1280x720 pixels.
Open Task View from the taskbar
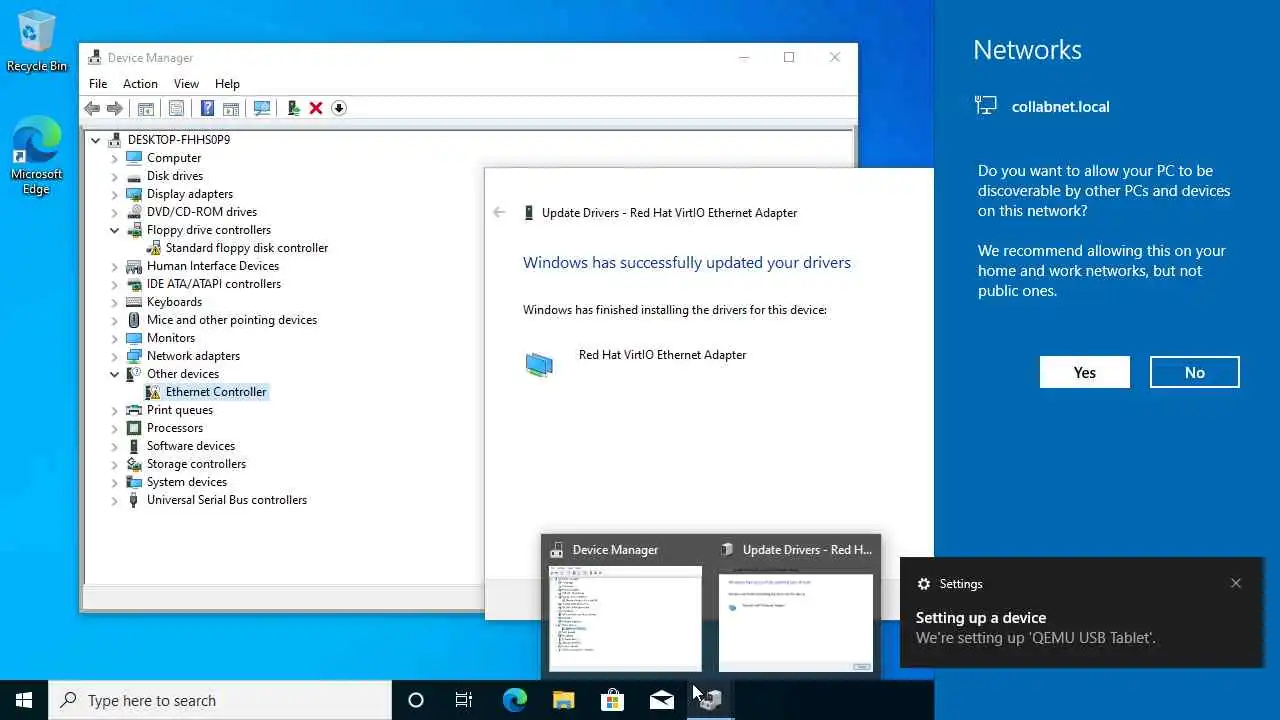[x=464, y=701]
